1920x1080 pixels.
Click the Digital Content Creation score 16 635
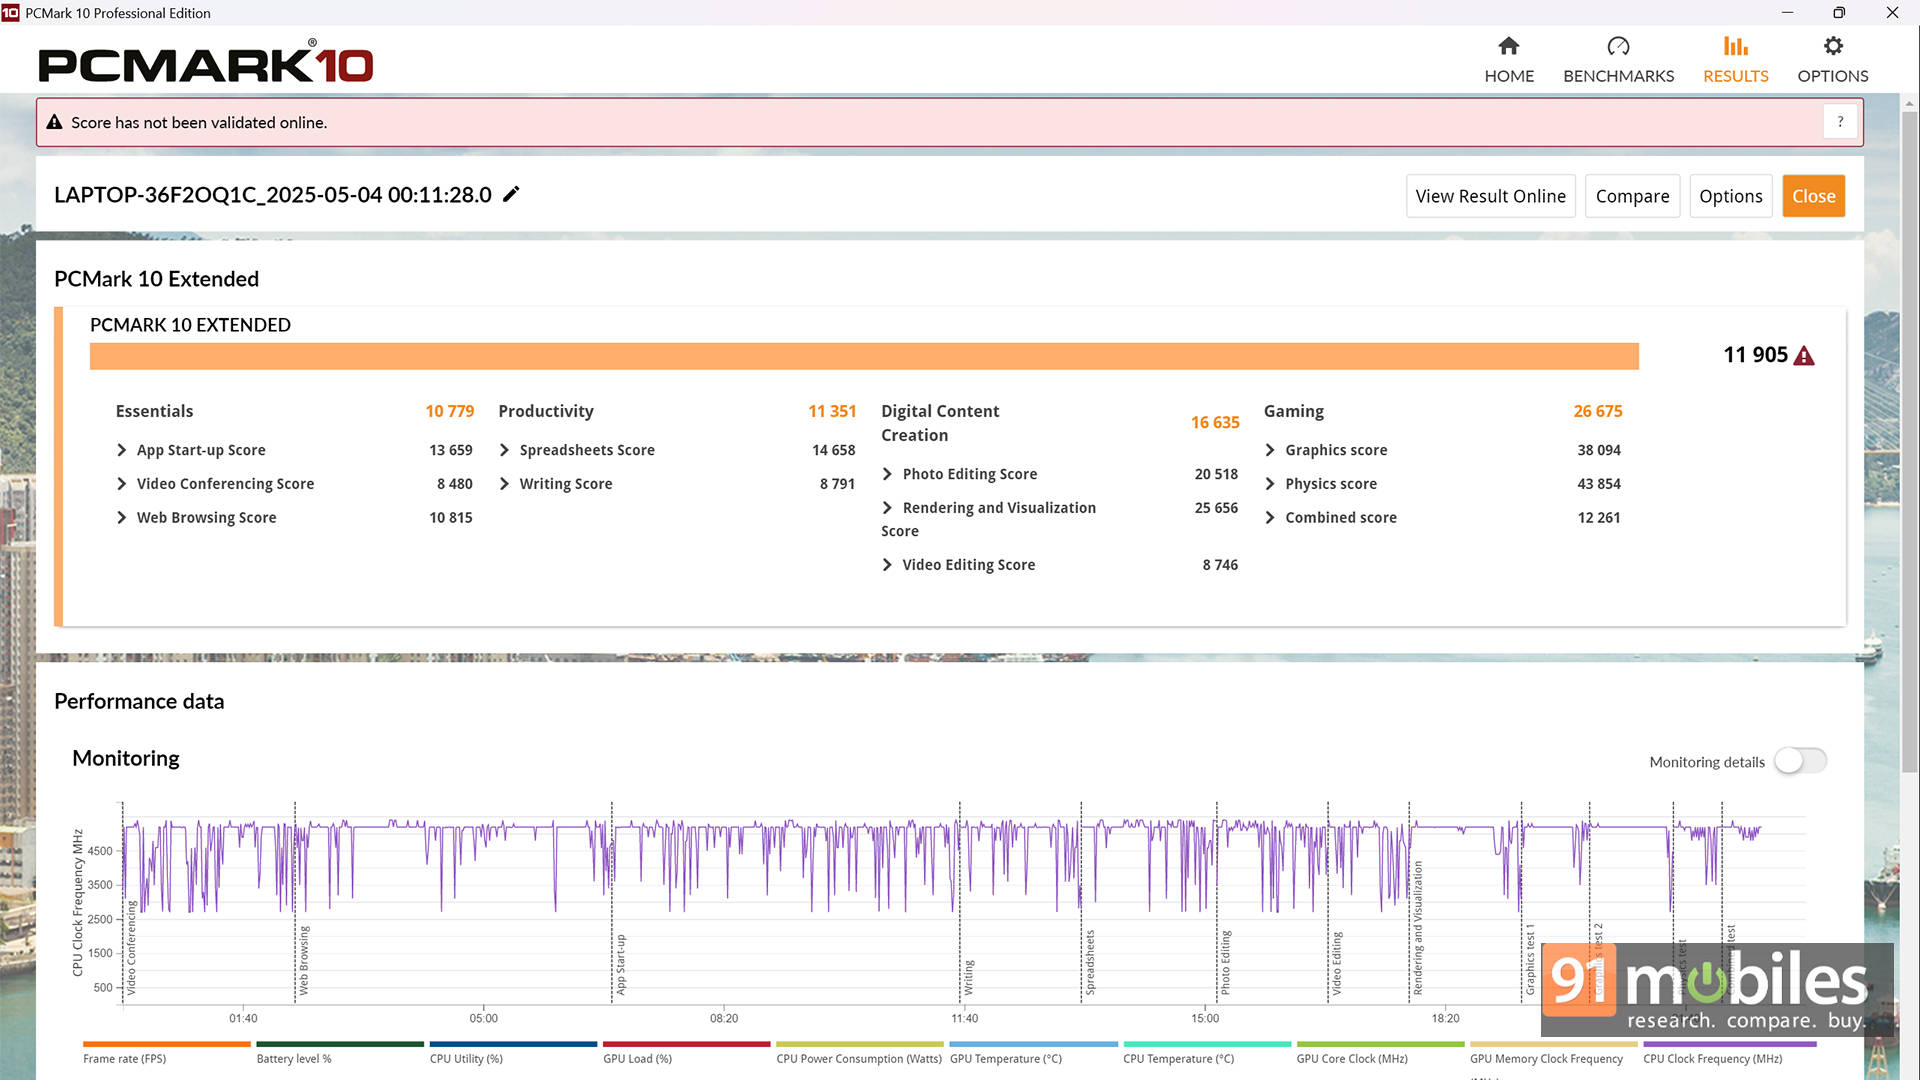click(1215, 423)
